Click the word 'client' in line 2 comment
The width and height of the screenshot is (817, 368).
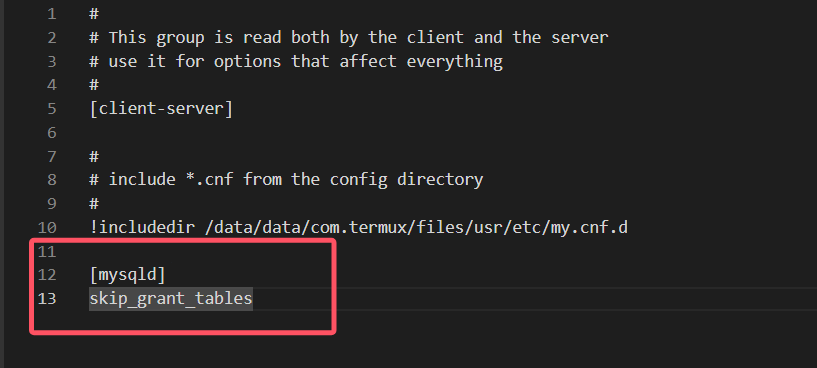pos(435,38)
